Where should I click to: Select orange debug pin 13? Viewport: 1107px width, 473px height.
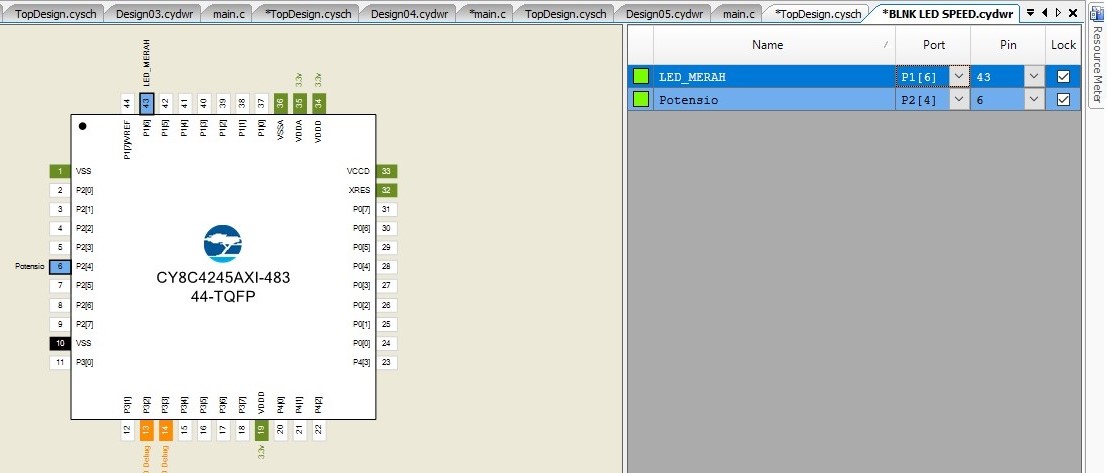point(146,429)
